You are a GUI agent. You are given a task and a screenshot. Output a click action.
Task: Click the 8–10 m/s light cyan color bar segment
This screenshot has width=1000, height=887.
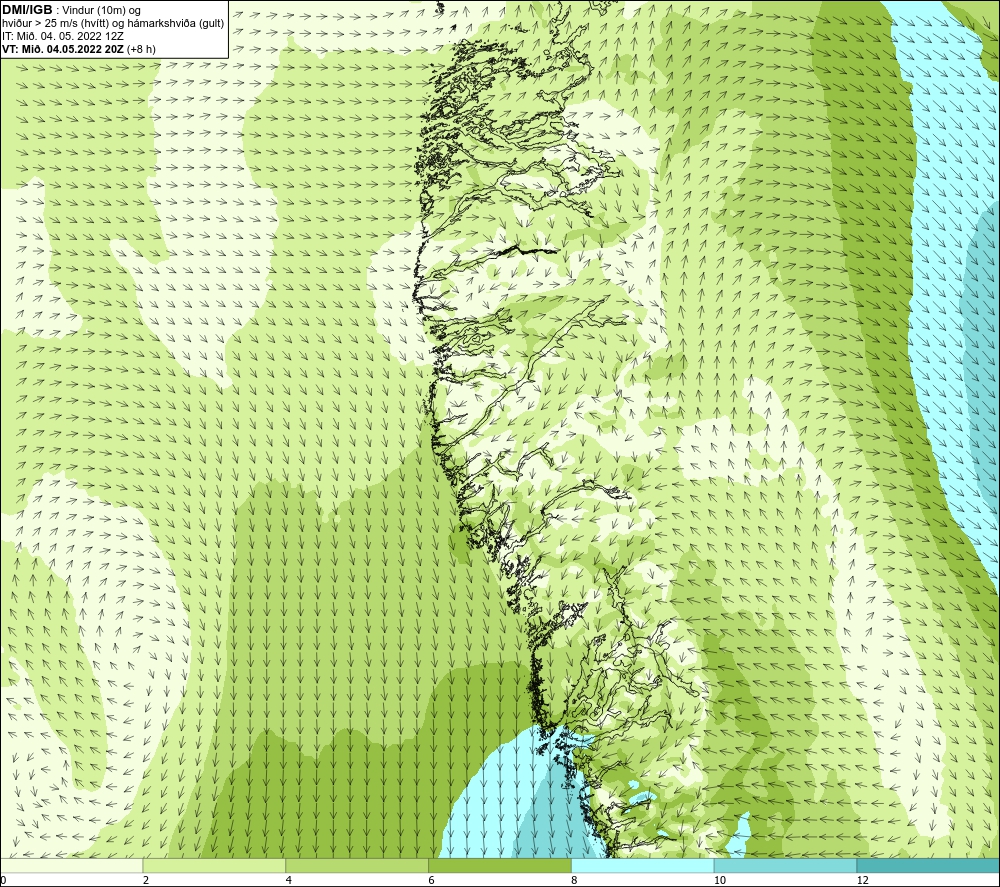(643, 865)
